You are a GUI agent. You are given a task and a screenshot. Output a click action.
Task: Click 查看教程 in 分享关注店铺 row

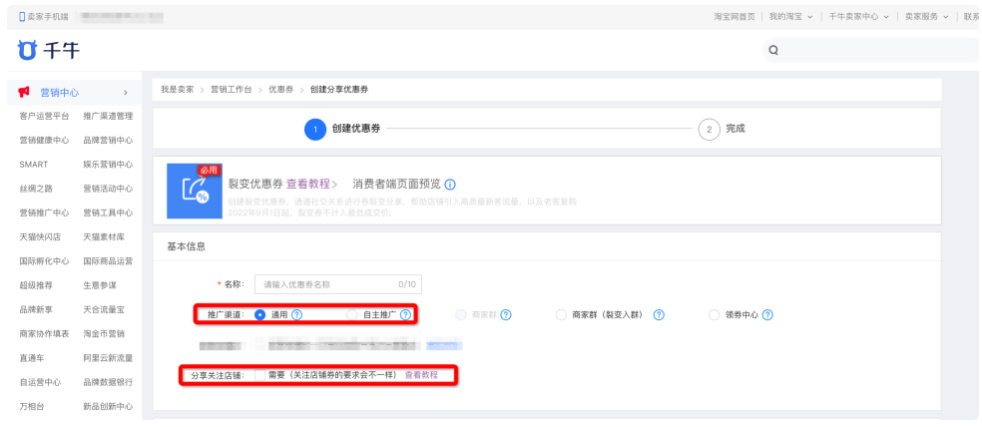[x=421, y=375]
